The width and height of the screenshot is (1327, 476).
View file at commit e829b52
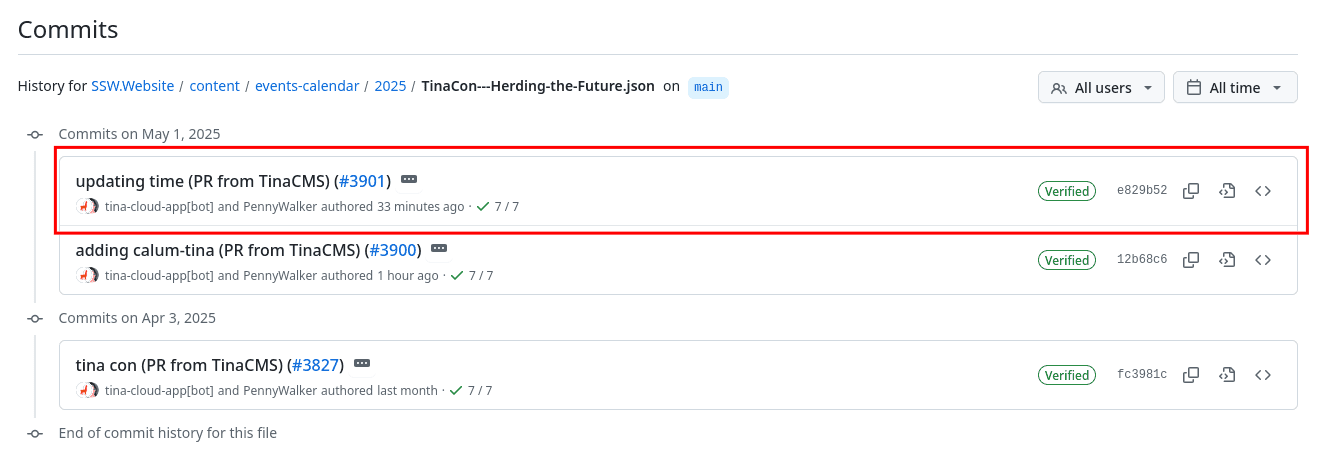point(1227,191)
